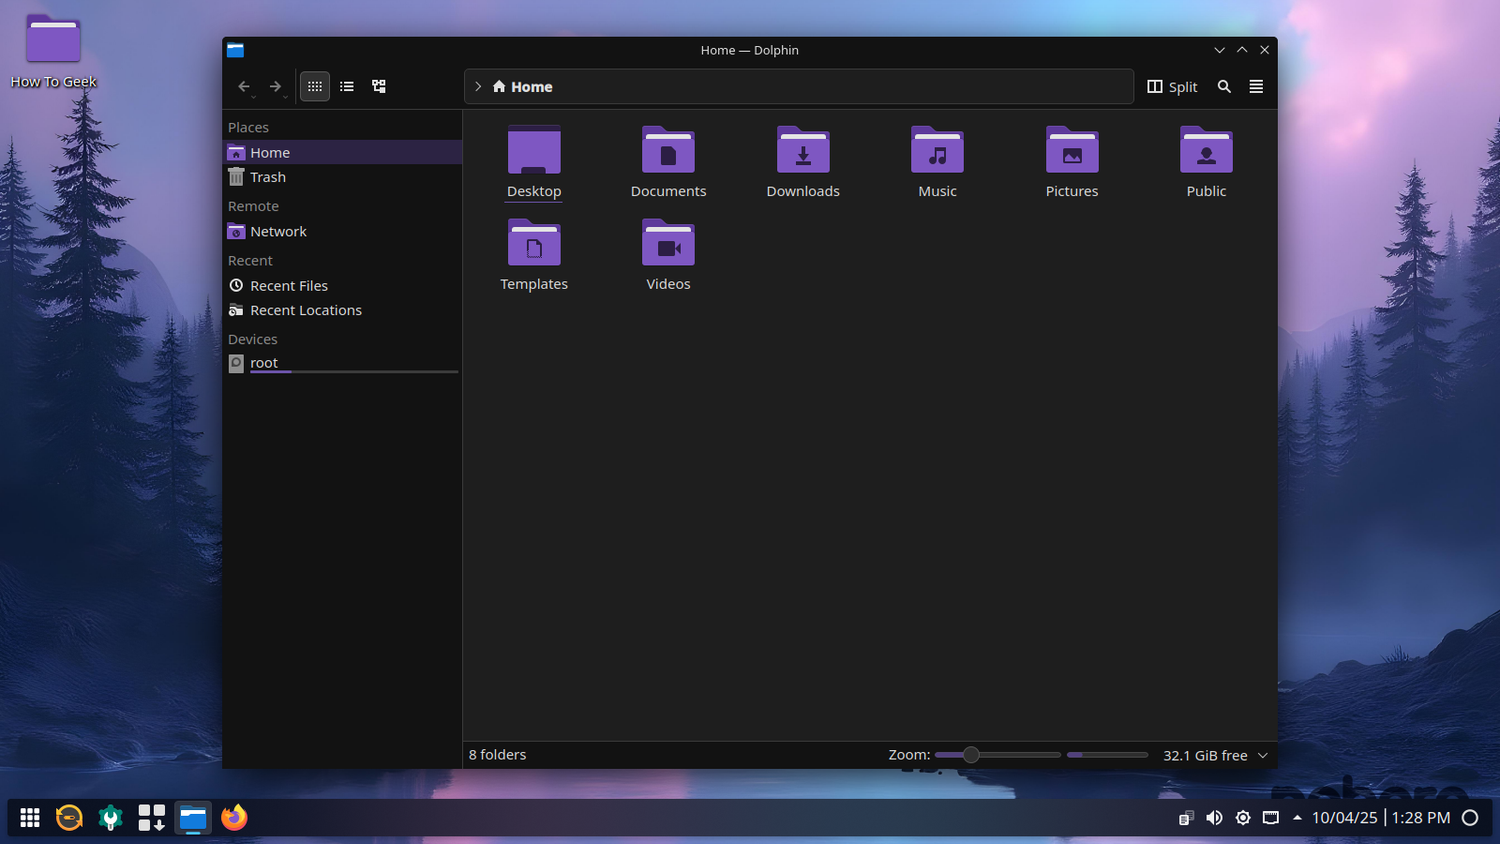Select the Public folder icon
Image resolution: width=1500 pixels, height=844 pixels.
coord(1206,150)
